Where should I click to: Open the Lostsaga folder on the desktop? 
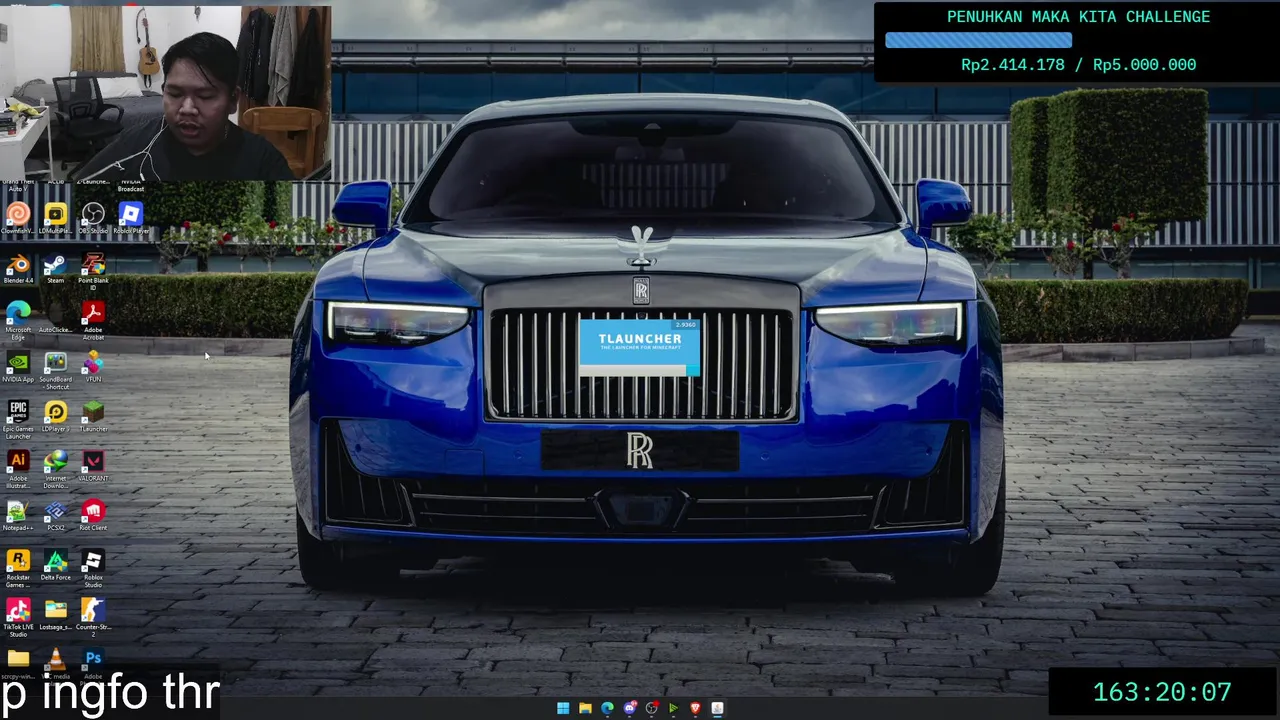[56, 615]
